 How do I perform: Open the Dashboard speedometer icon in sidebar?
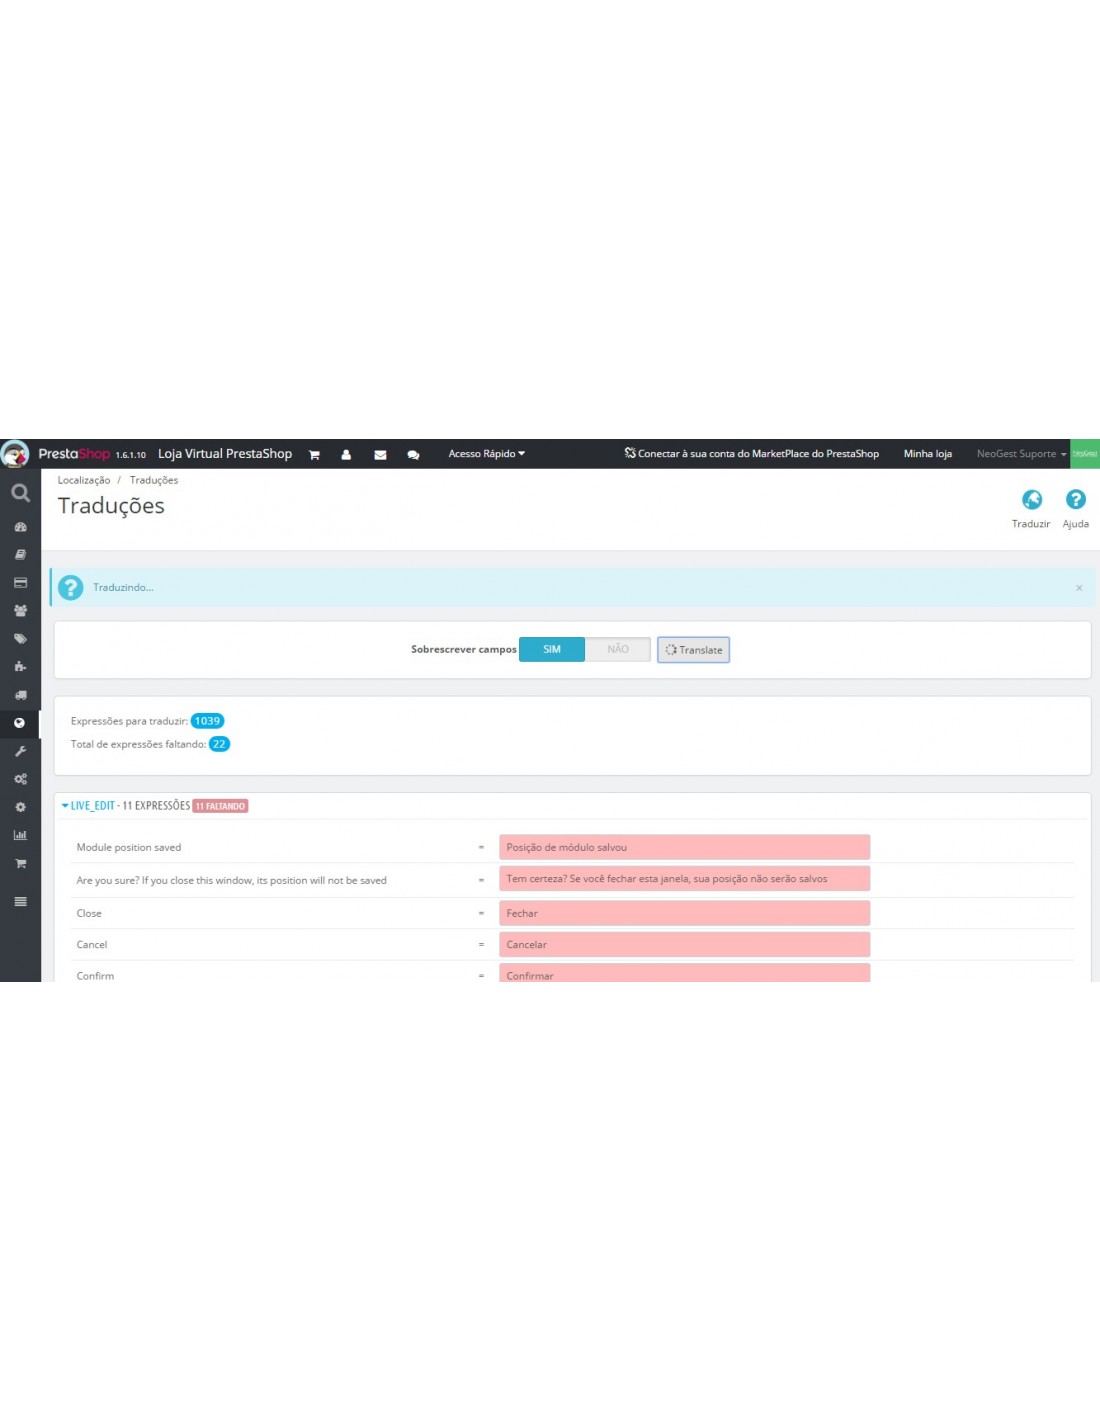20,527
